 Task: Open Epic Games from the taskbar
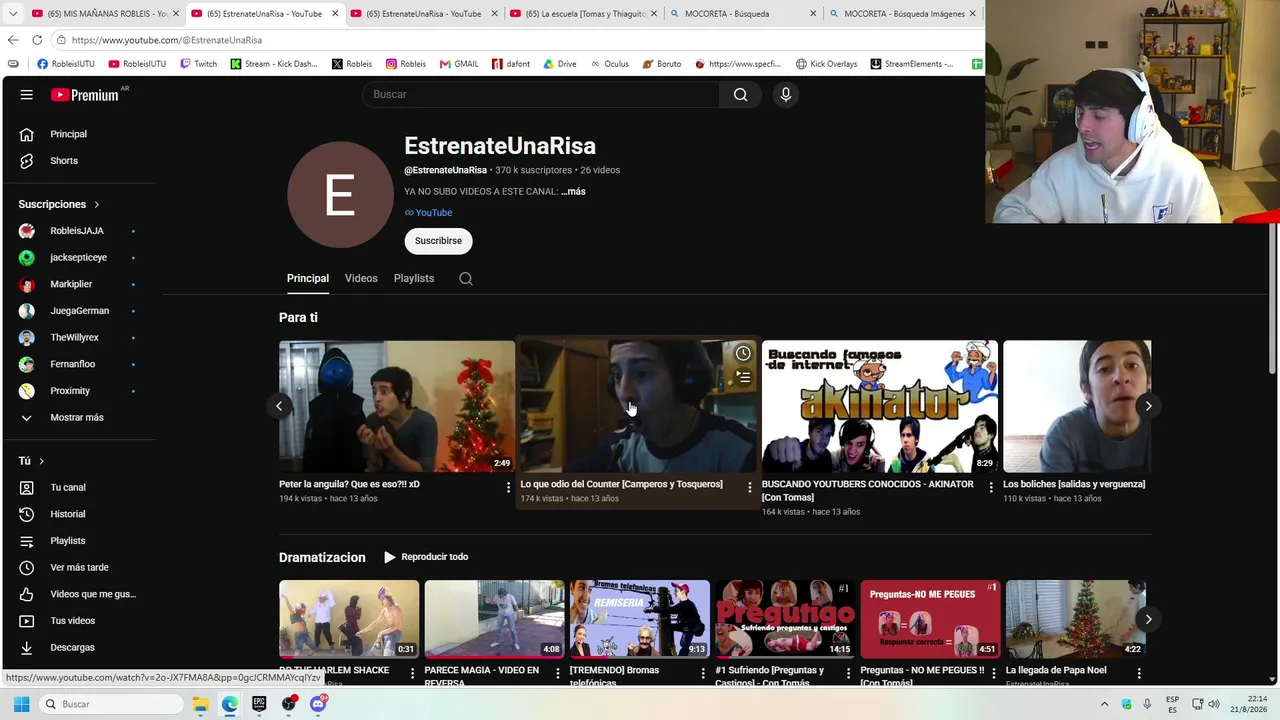259,704
